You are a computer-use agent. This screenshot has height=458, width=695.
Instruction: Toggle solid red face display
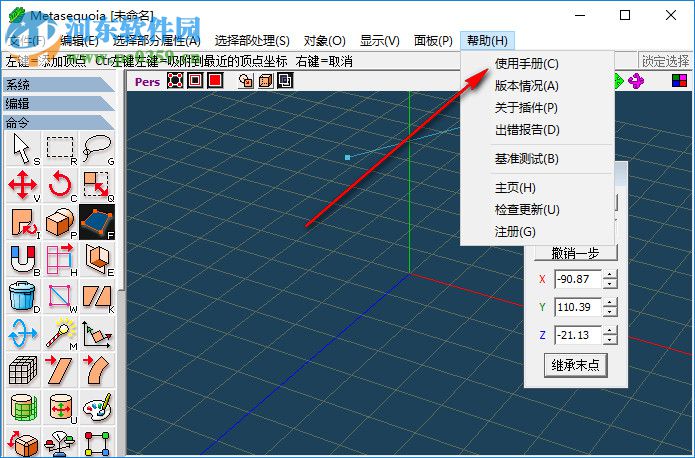pos(215,80)
